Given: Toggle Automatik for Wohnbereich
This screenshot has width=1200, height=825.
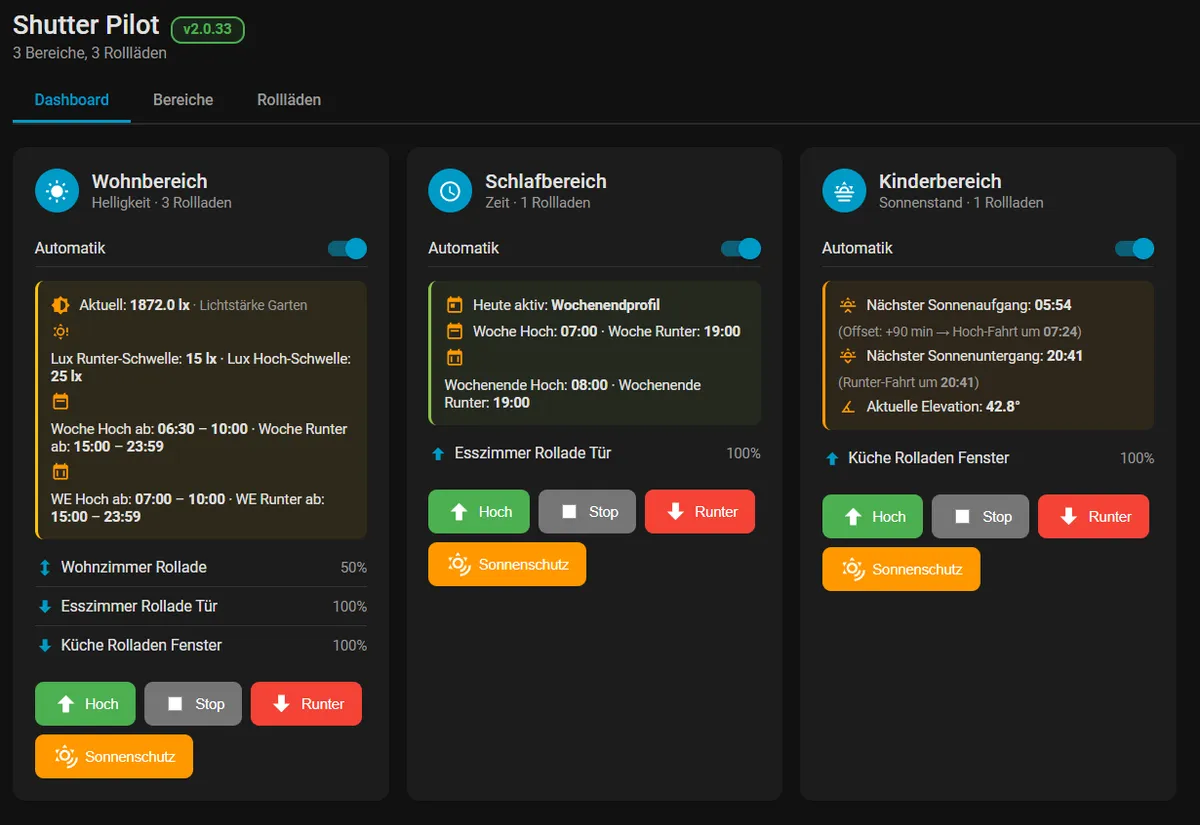Looking at the screenshot, I should (x=347, y=248).
